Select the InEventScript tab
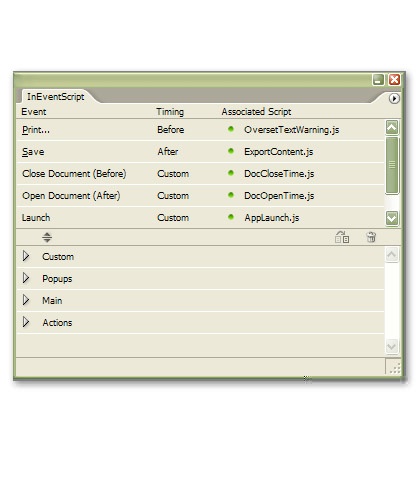 pyautogui.click(x=56, y=97)
